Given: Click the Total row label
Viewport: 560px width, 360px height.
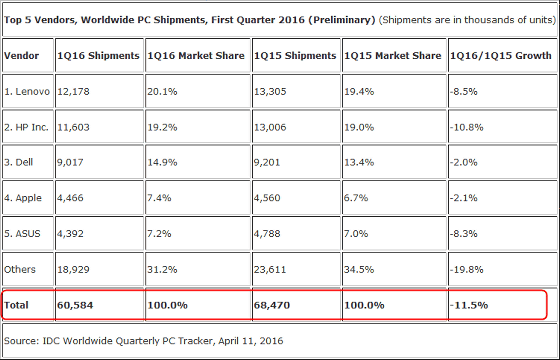Looking at the screenshot, I should 28,305.
